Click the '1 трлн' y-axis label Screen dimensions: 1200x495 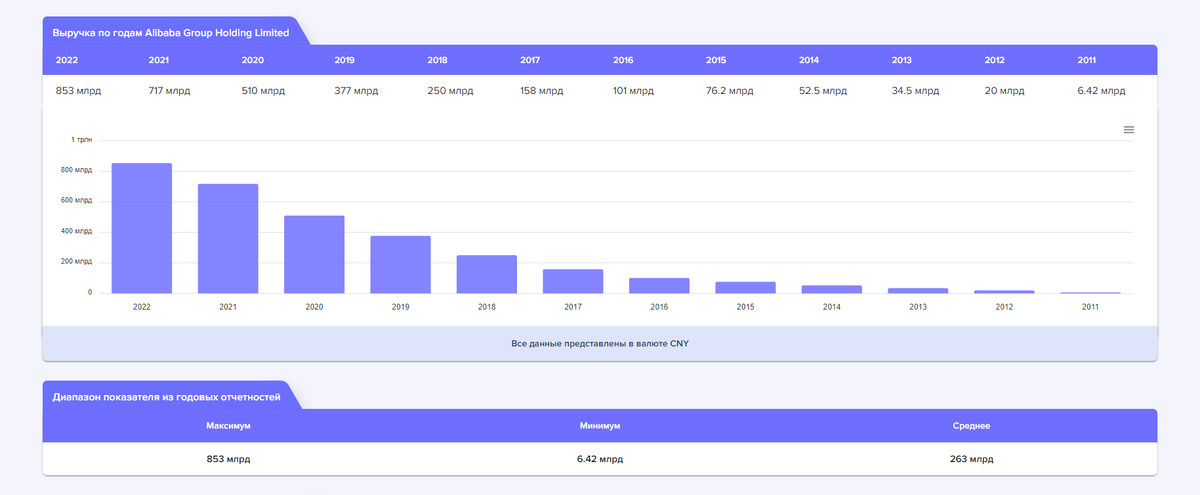pyautogui.click(x=82, y=140)
